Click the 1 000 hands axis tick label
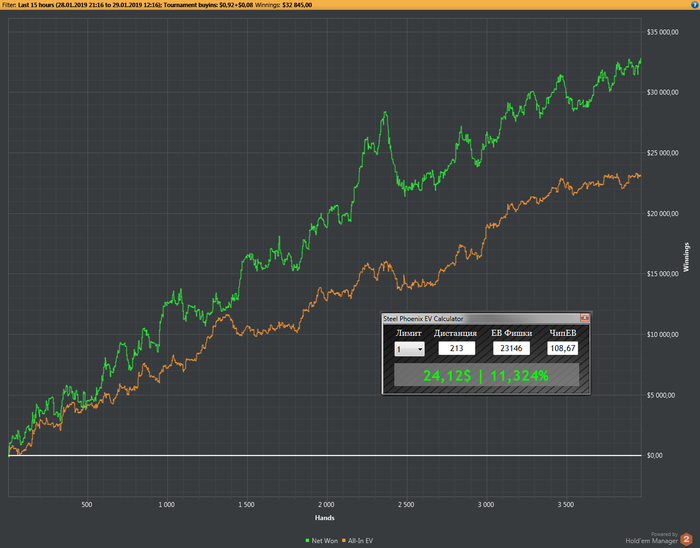 [167, 504]
